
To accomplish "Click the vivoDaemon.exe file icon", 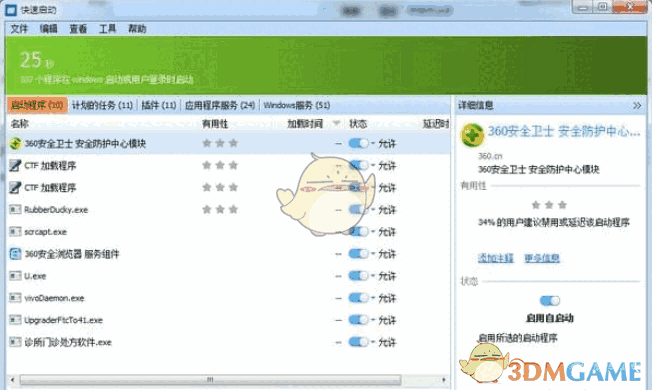I will [15, 298].
